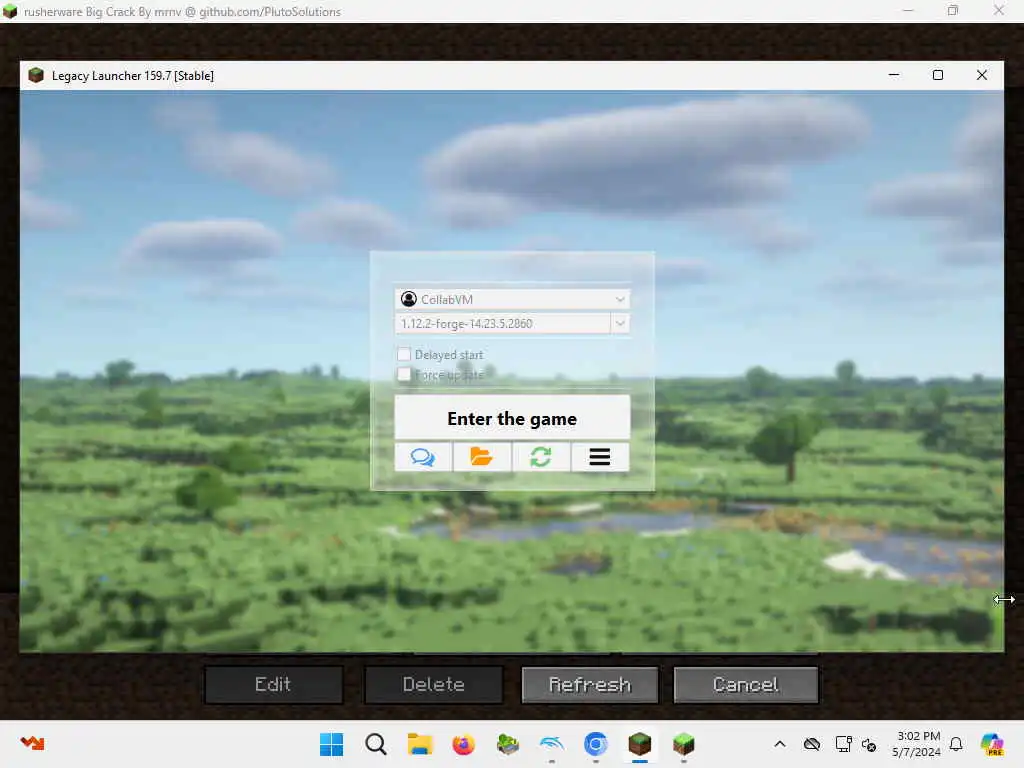Open the game folder icon

(x=481, y=456)
